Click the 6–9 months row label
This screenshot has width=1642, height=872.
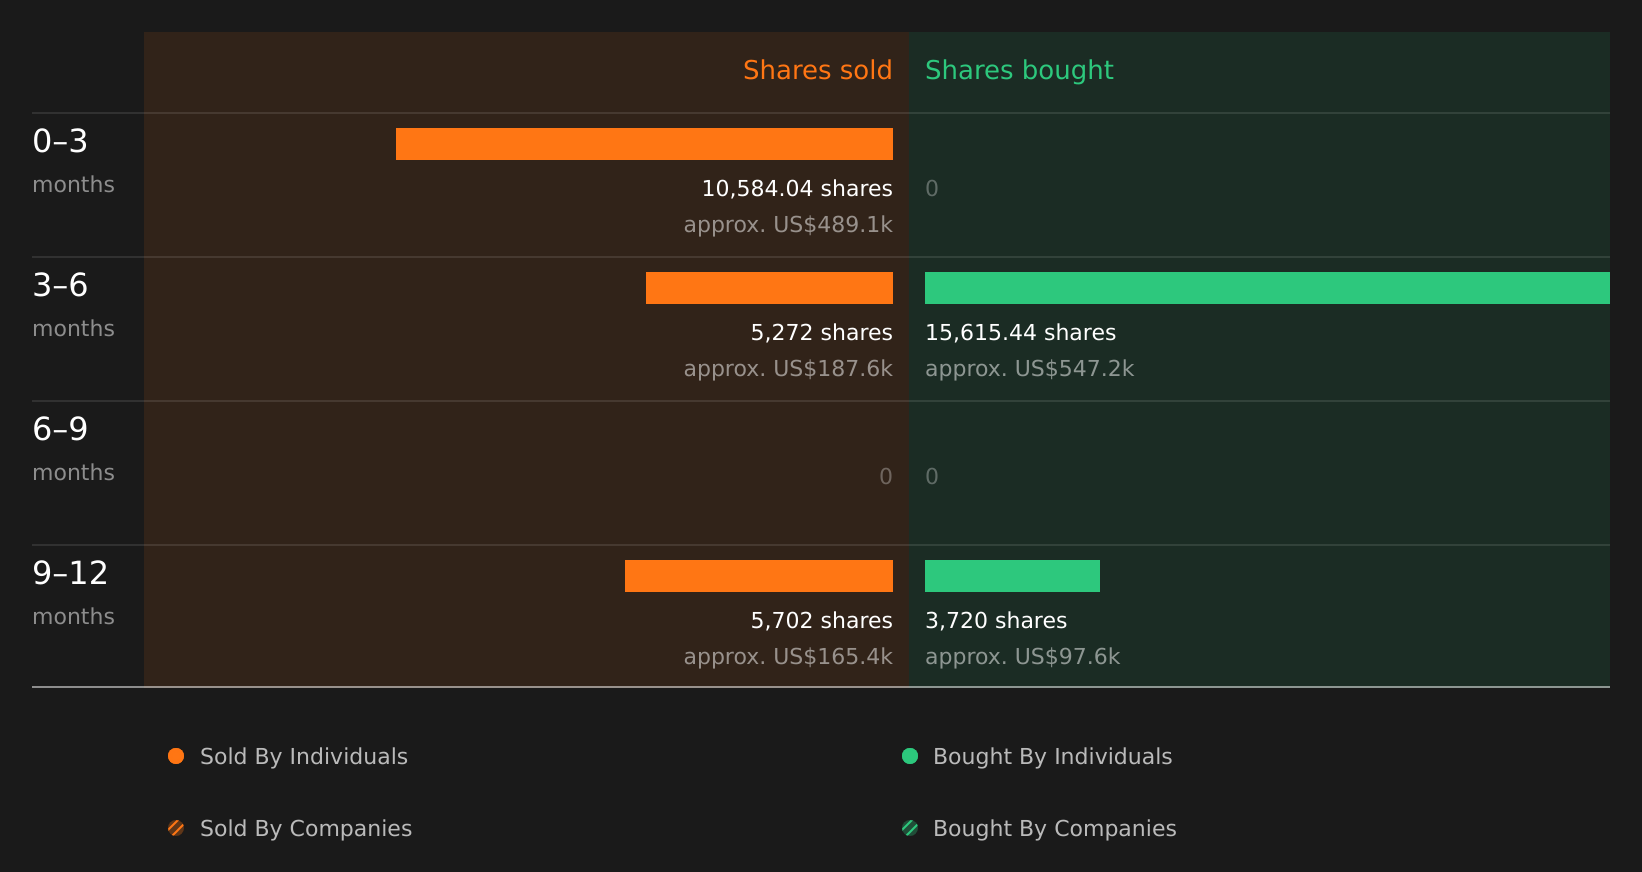point(73,448)
